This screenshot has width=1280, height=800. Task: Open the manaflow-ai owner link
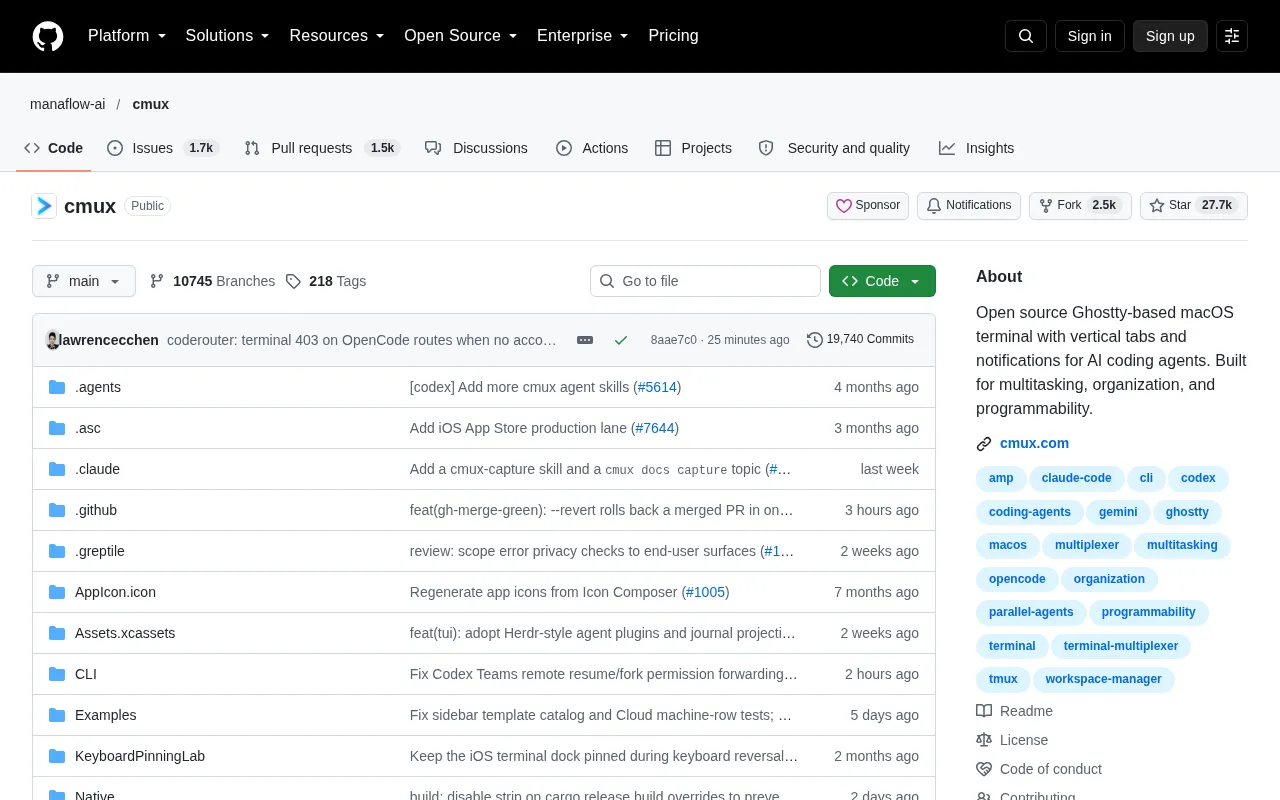coord(67,104)
